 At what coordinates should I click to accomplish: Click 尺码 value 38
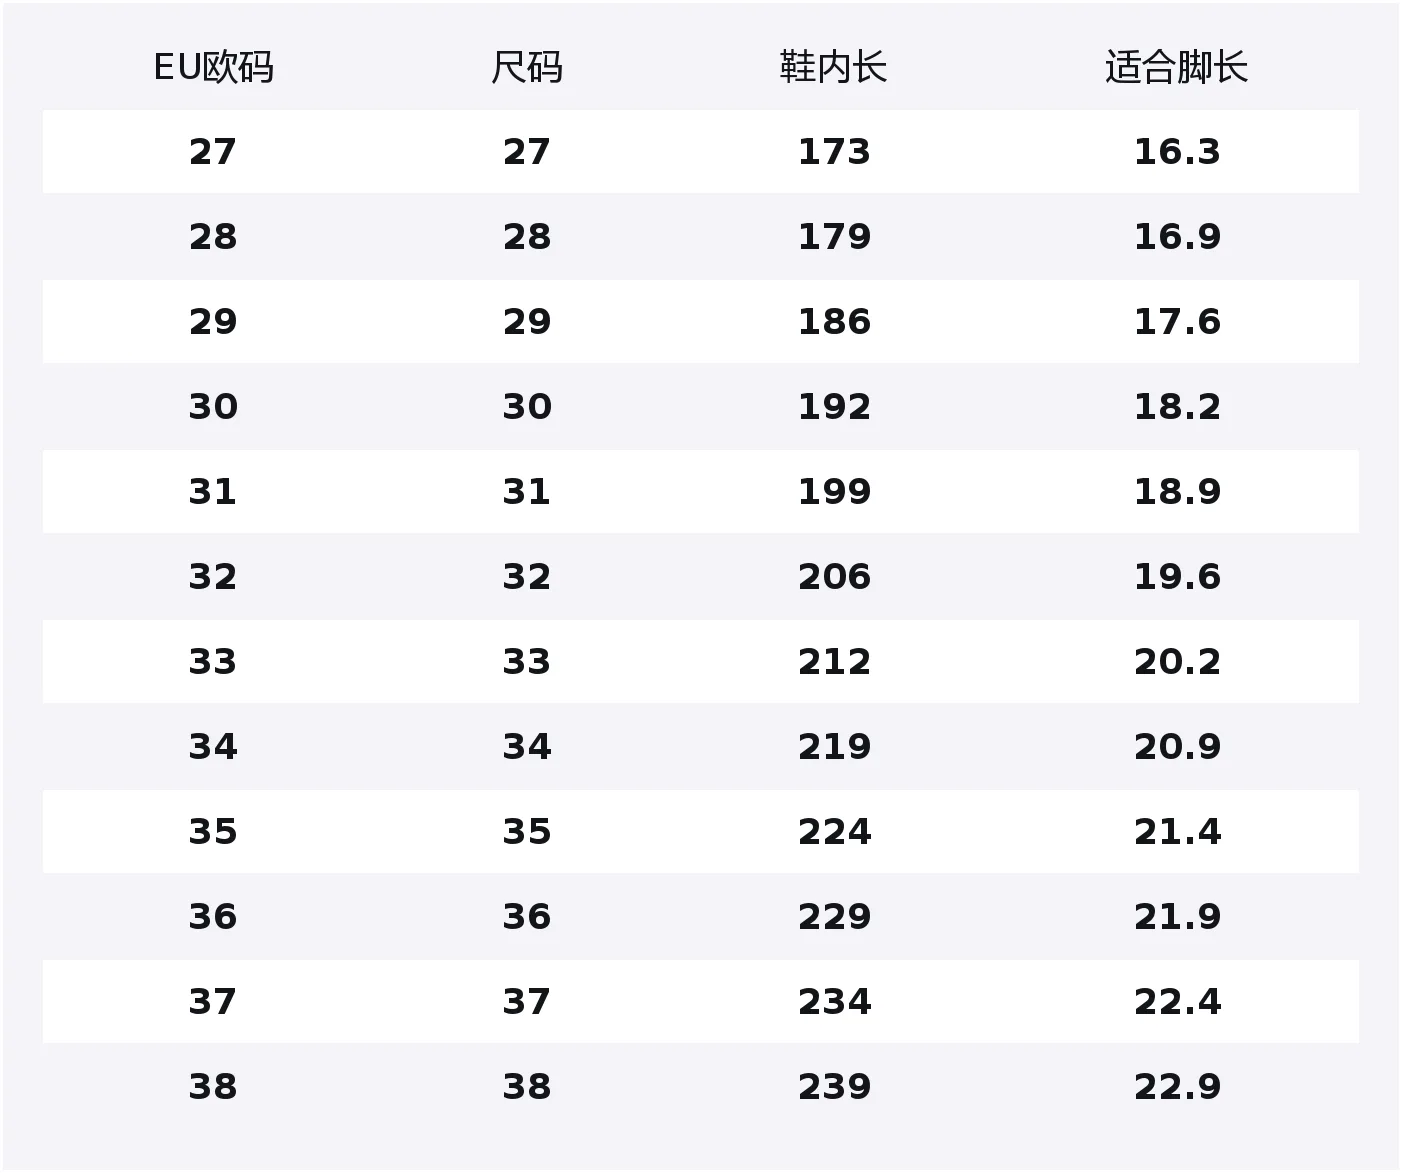(527, 1087)
